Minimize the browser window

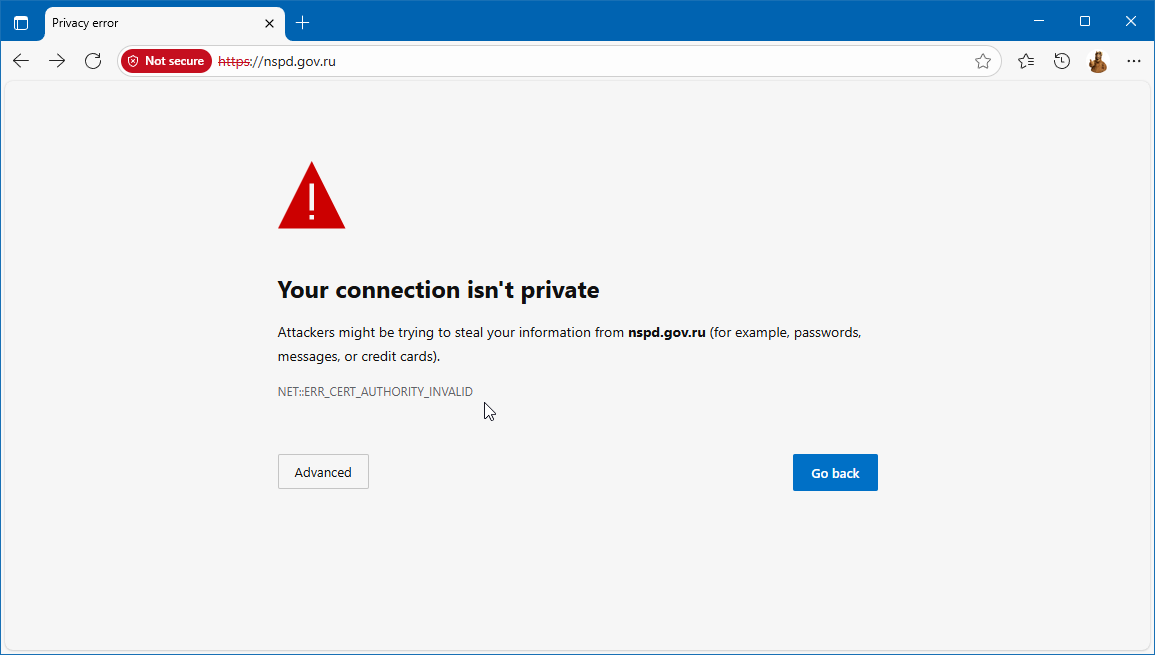point(1038,20)
